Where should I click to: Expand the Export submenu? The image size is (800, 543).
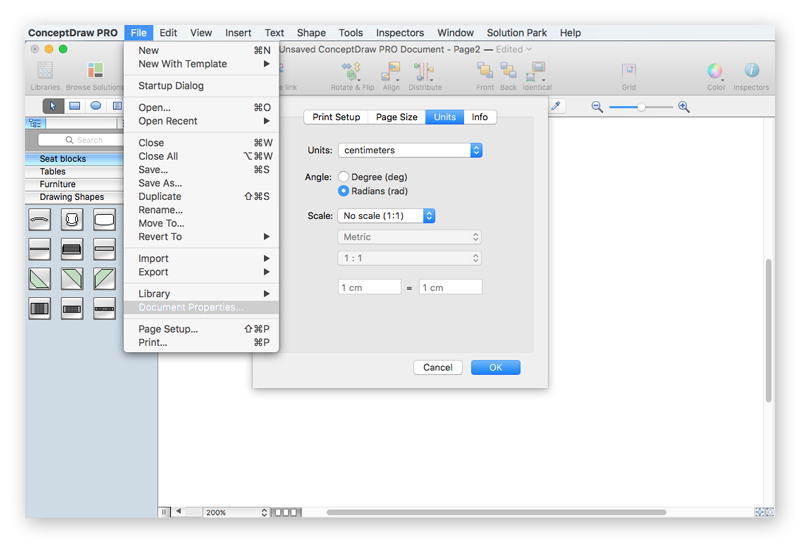pos(202,272)
